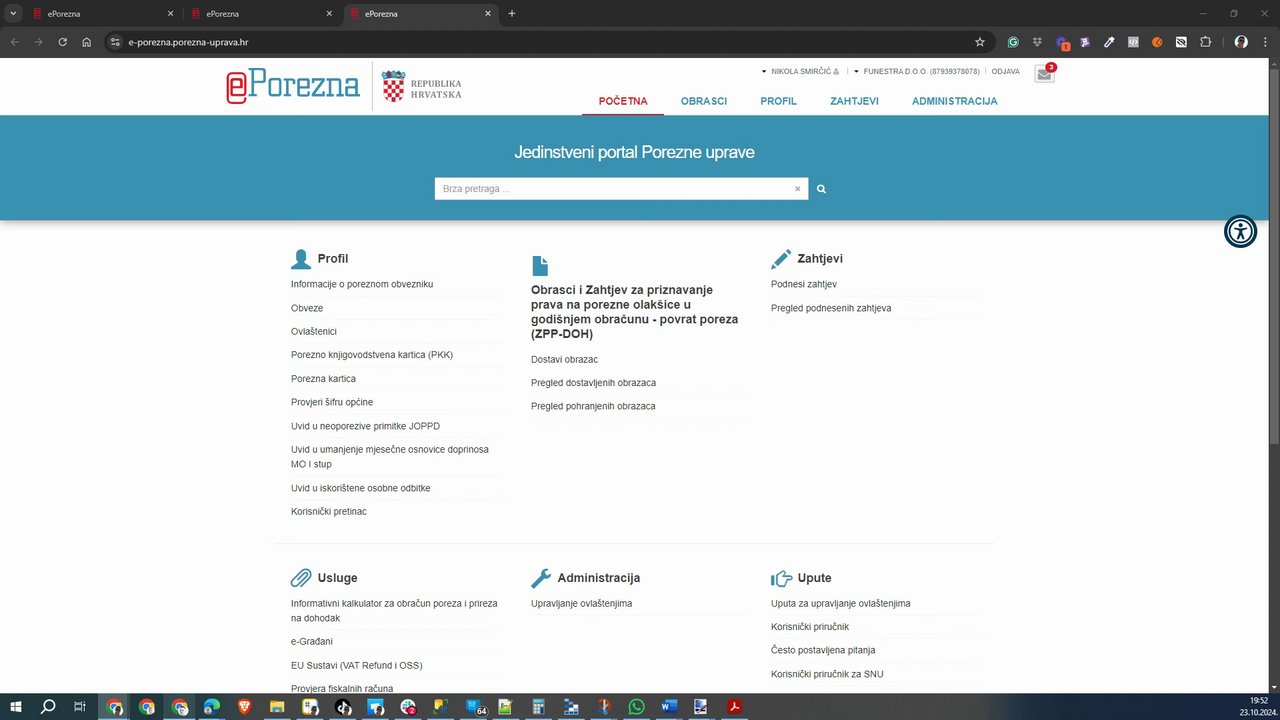Click the Podnesi zahtjev link
Image resolution: width=1280 pixels, height=720 pixels.
[x=804, y=285]
